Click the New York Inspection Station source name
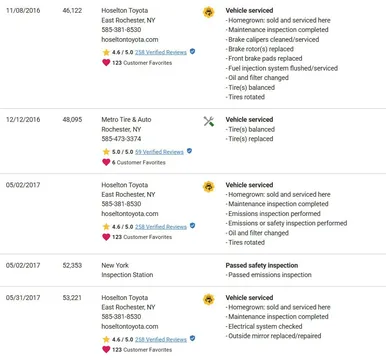386x360 pixels. point(127,270)
